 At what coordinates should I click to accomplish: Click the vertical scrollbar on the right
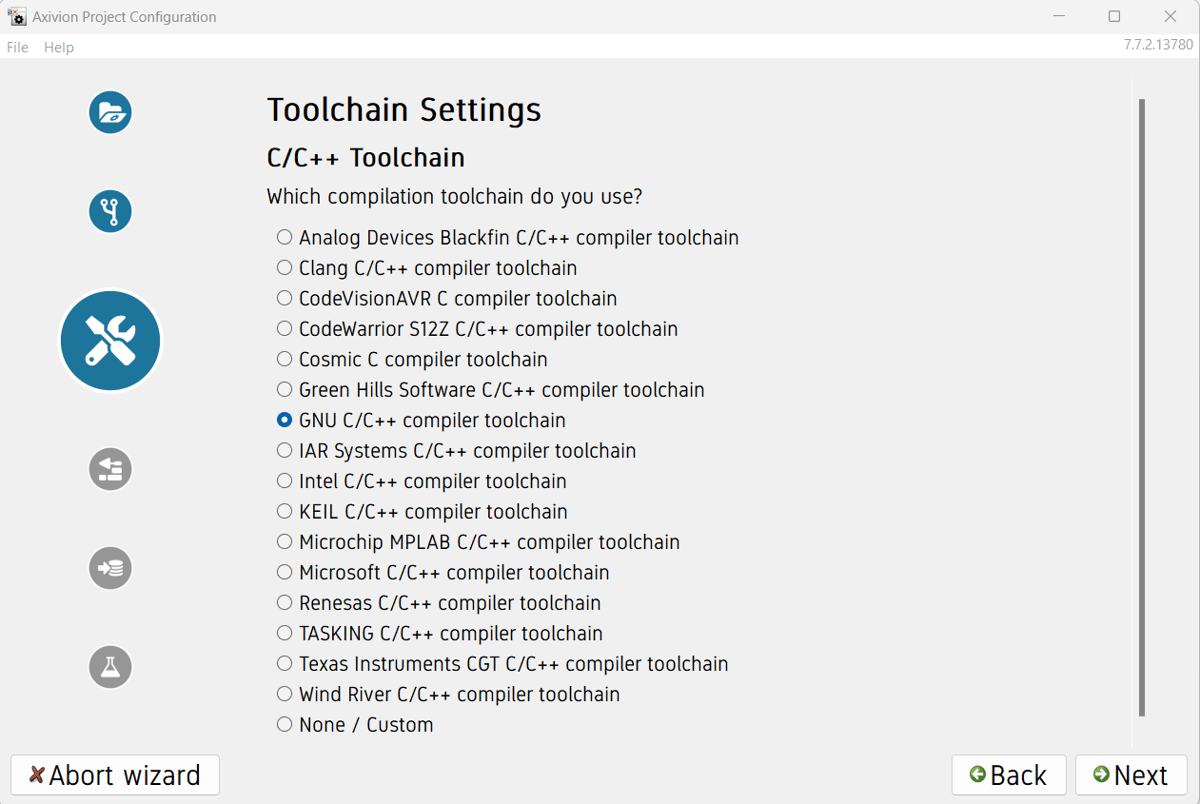(x=1142, y=400)
